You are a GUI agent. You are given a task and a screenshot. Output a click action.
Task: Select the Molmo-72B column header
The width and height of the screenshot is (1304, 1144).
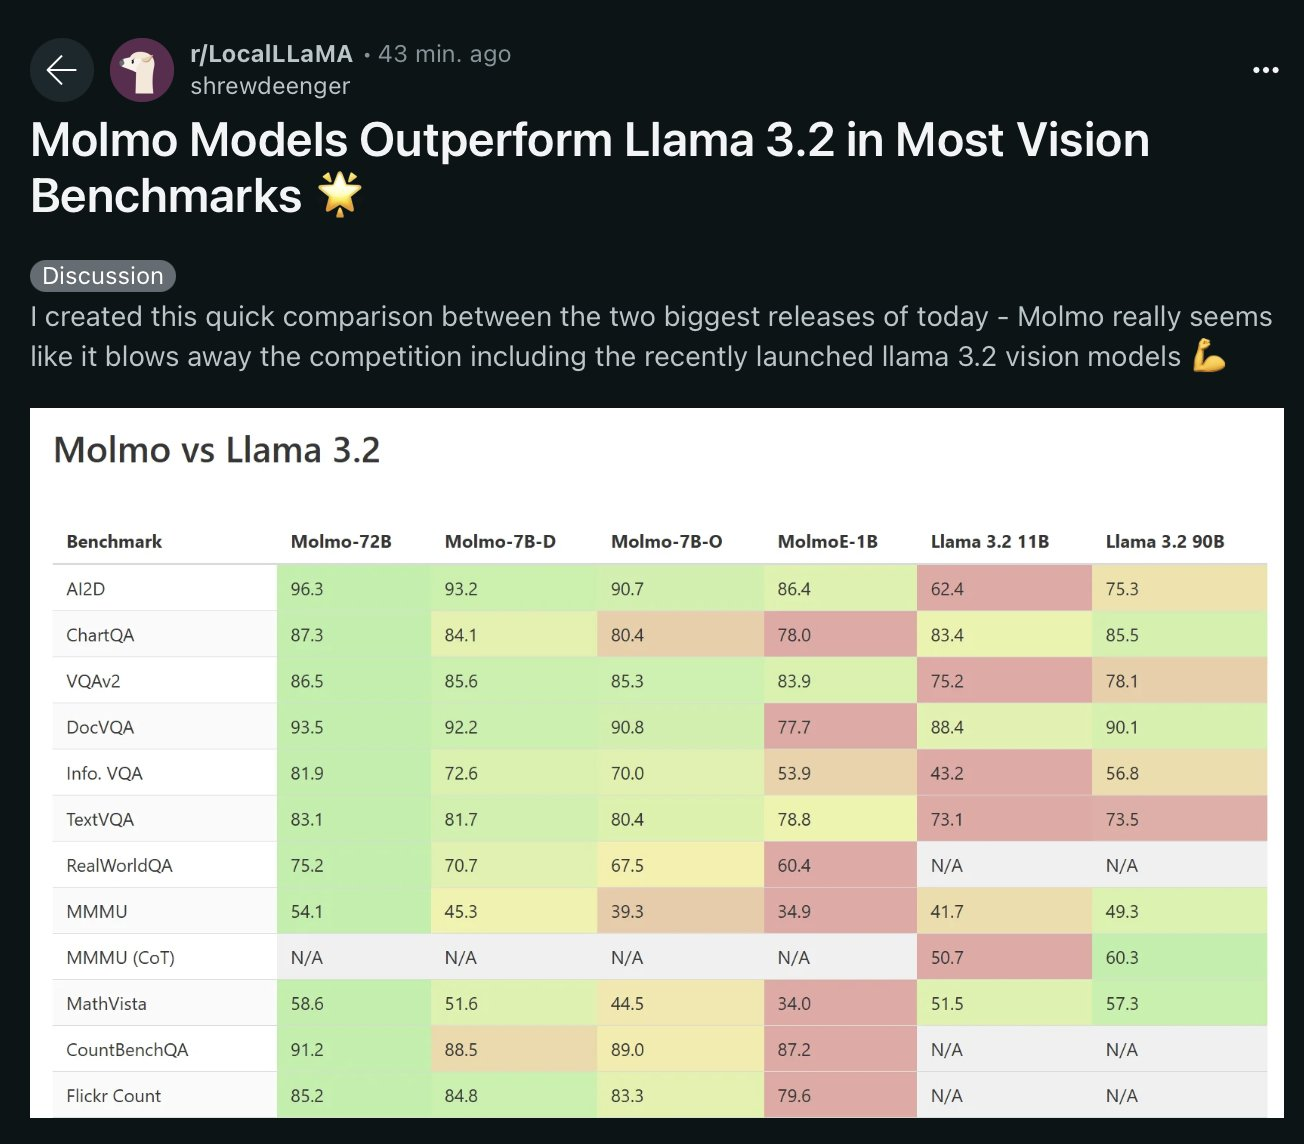341,541
